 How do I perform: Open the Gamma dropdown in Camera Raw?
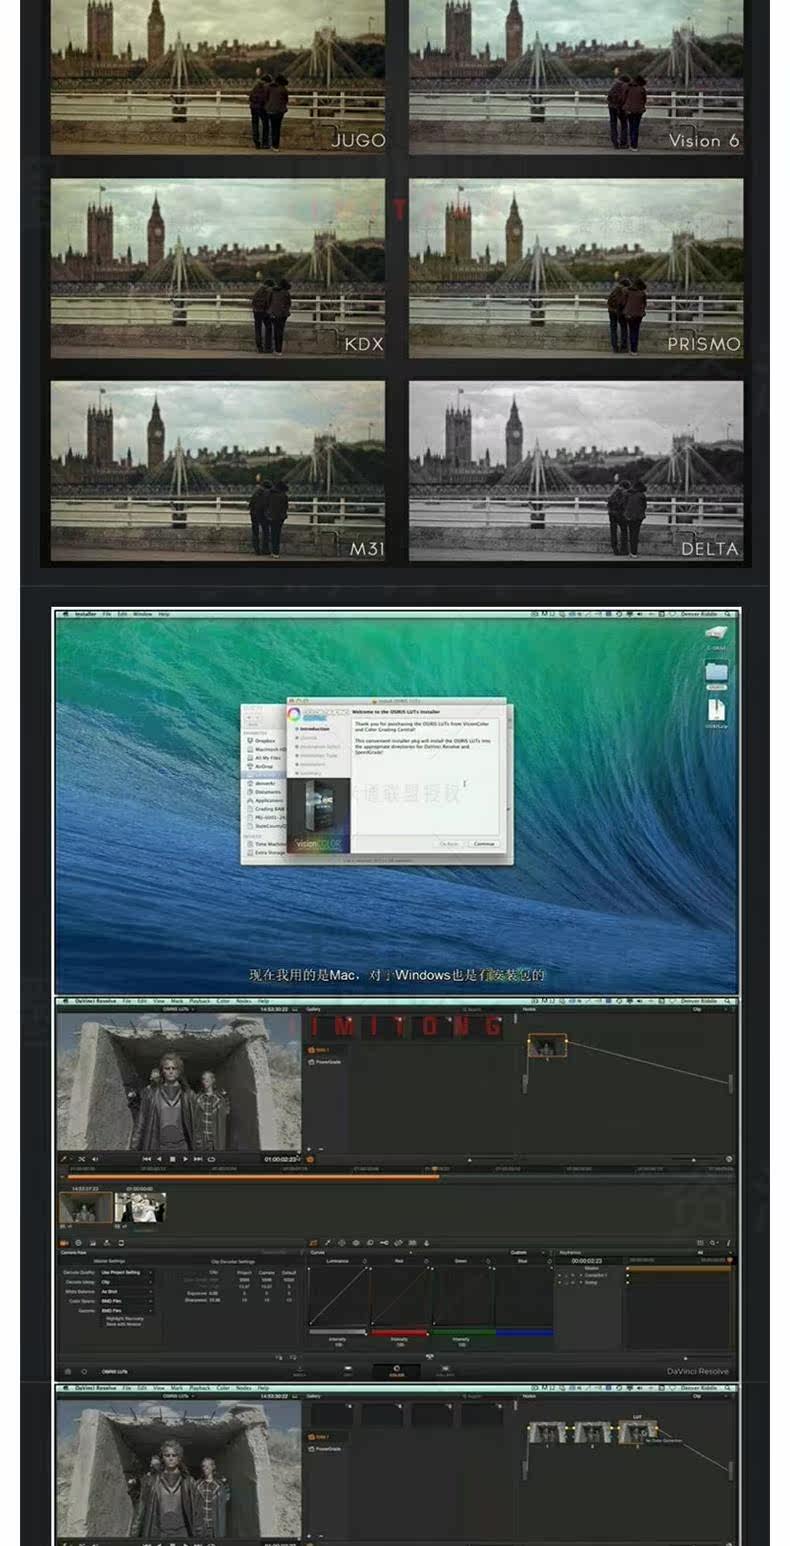(127, 1311)
